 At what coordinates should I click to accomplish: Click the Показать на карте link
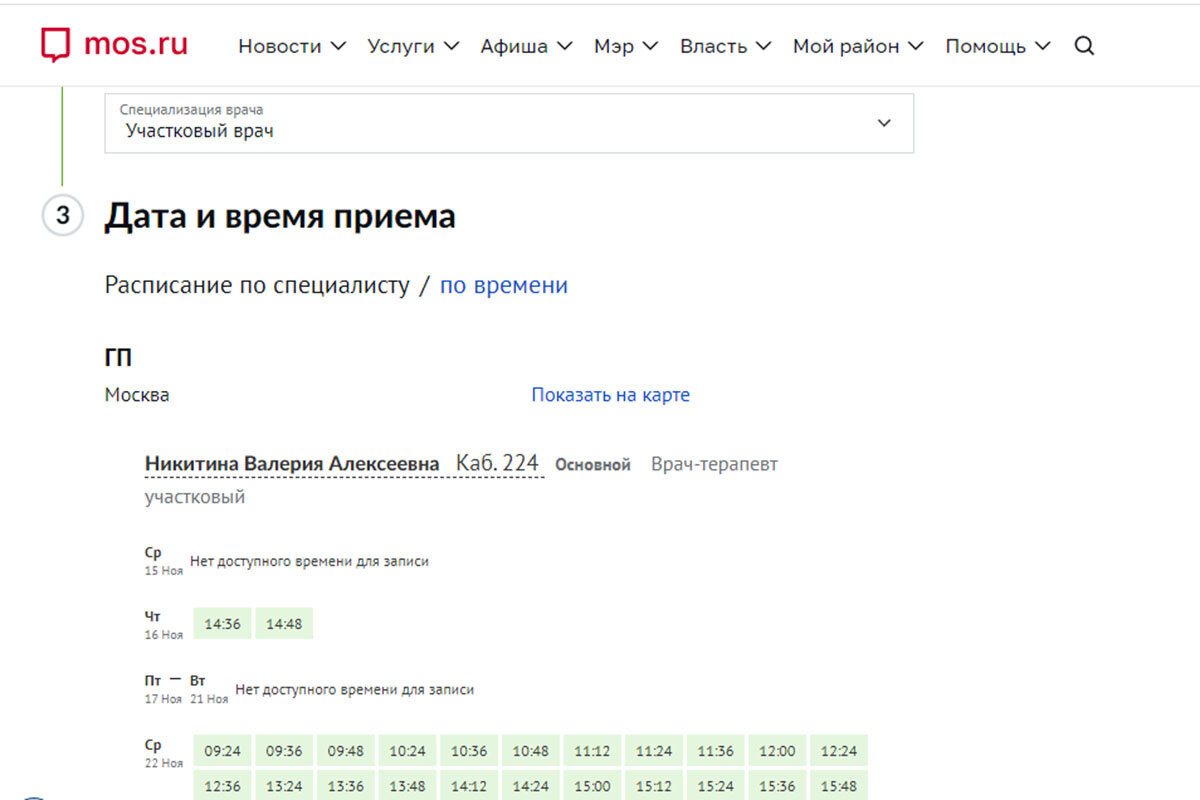(610, 394)
